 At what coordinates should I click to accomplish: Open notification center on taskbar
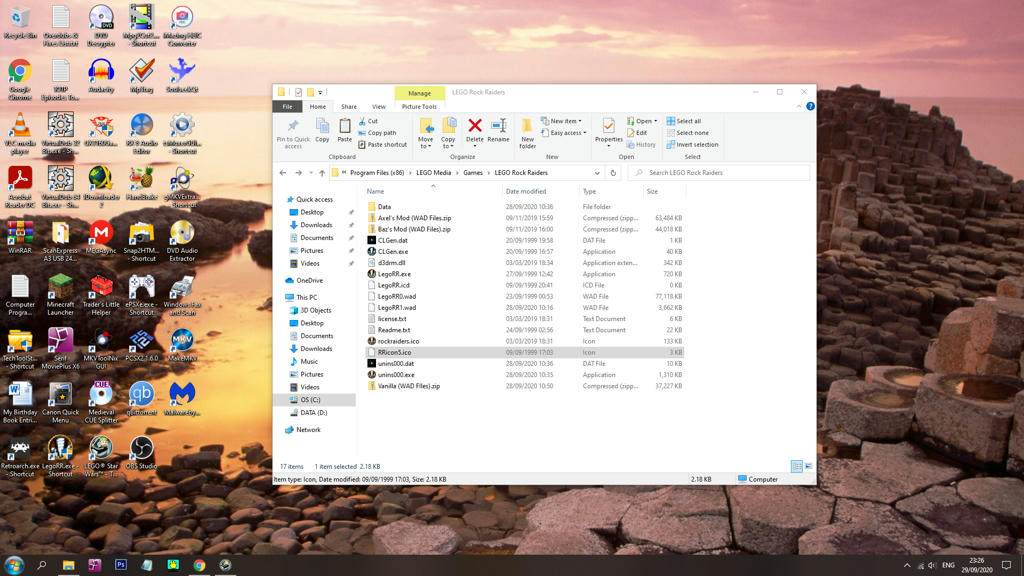pyautogui.click(x=1006, y=565)
